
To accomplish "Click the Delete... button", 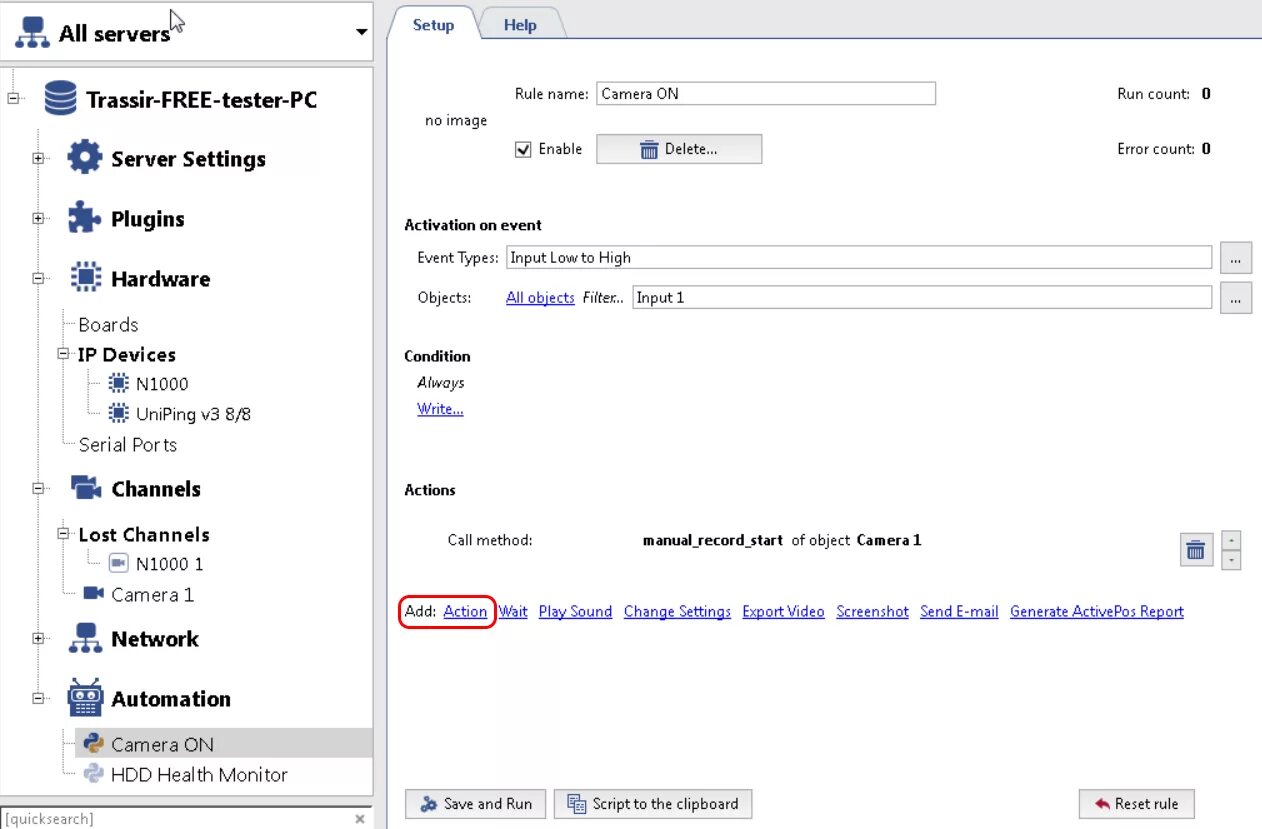I will [x=679, y=149].
